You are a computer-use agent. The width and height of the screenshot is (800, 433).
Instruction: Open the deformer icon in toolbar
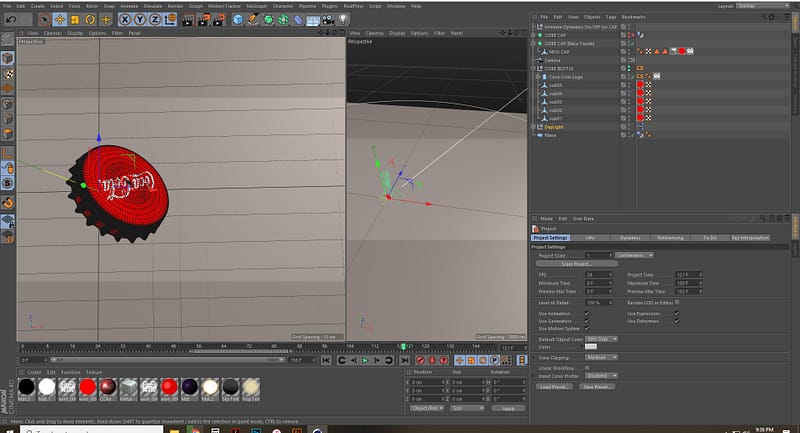coord(298,20)
